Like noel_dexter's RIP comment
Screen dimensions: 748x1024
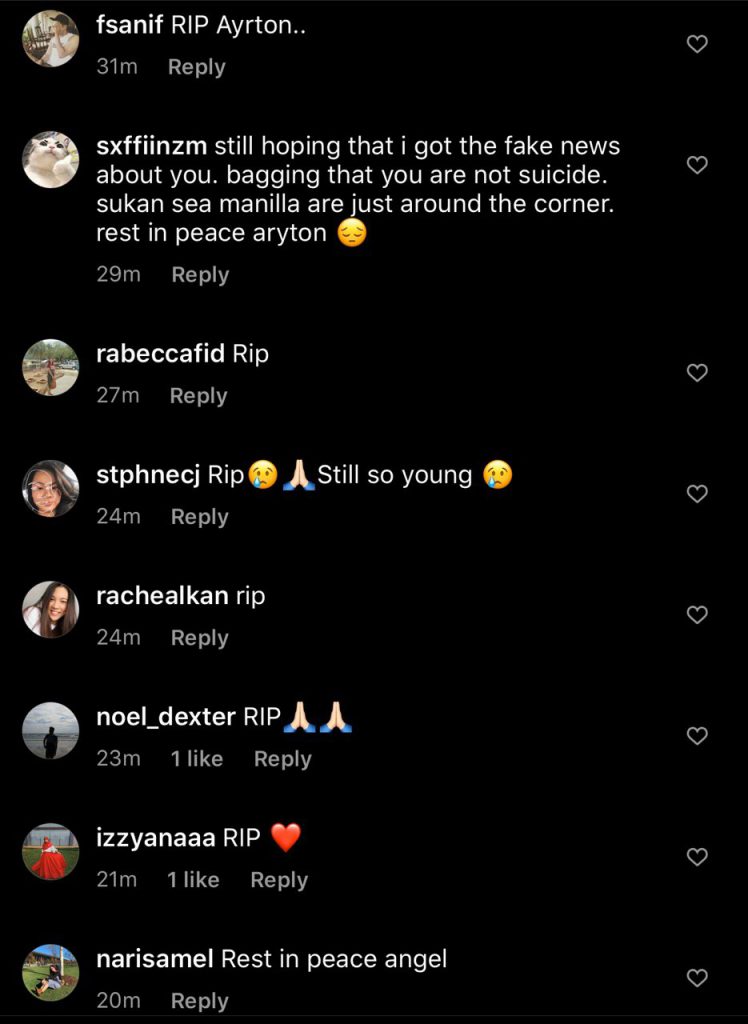tap(698, 736)
